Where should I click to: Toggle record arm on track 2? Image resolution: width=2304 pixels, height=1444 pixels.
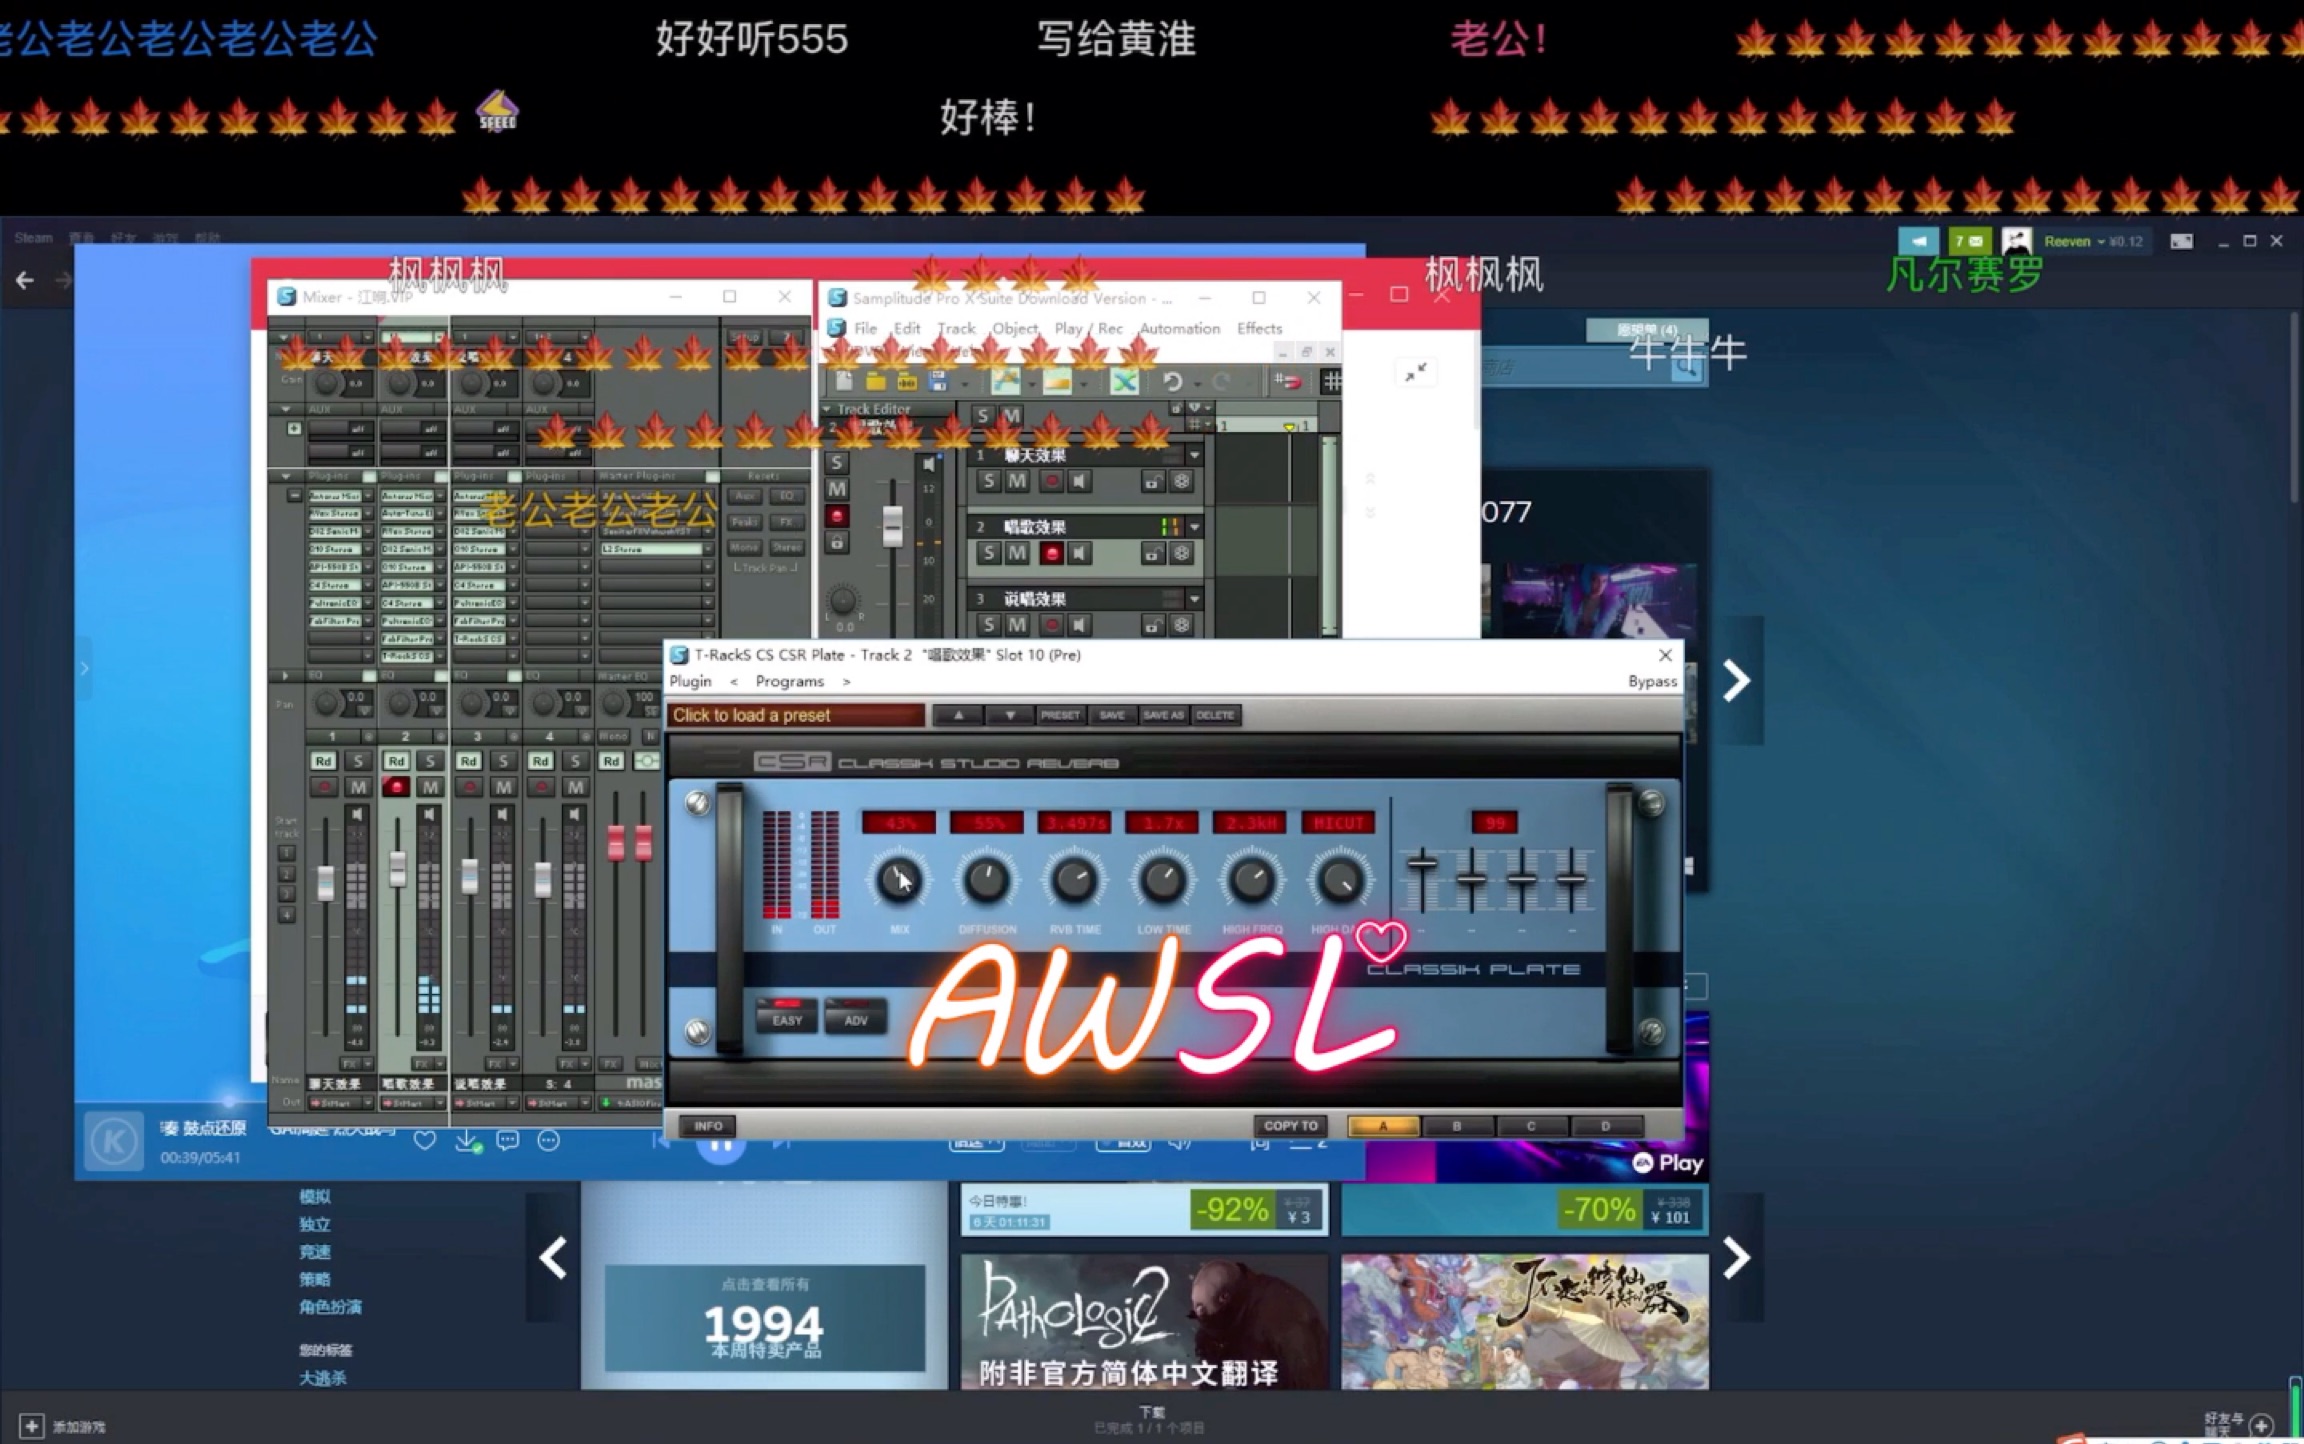[1050, 553]
